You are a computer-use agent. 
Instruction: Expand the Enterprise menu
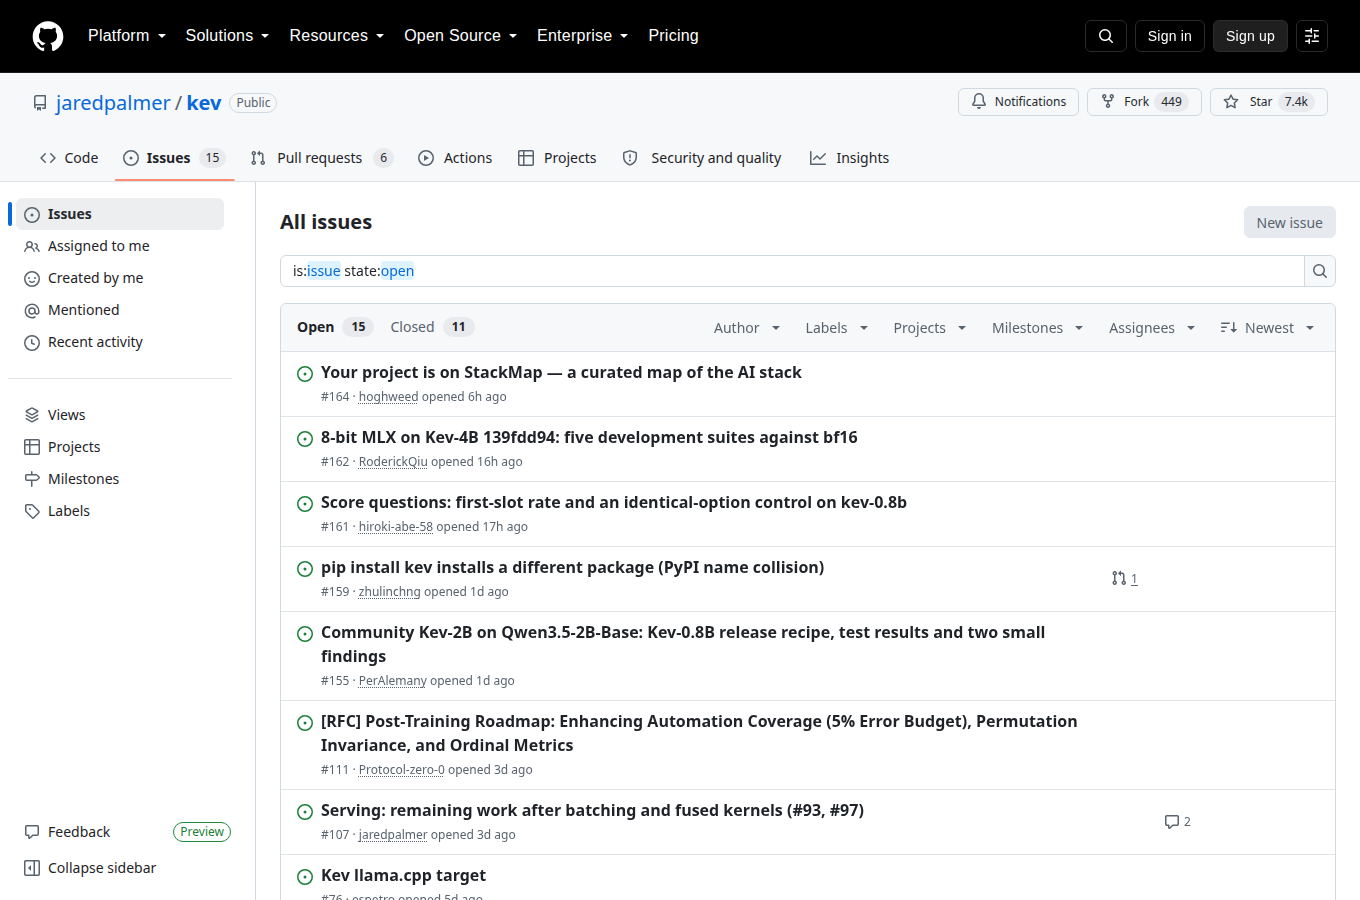click(583, 36)
